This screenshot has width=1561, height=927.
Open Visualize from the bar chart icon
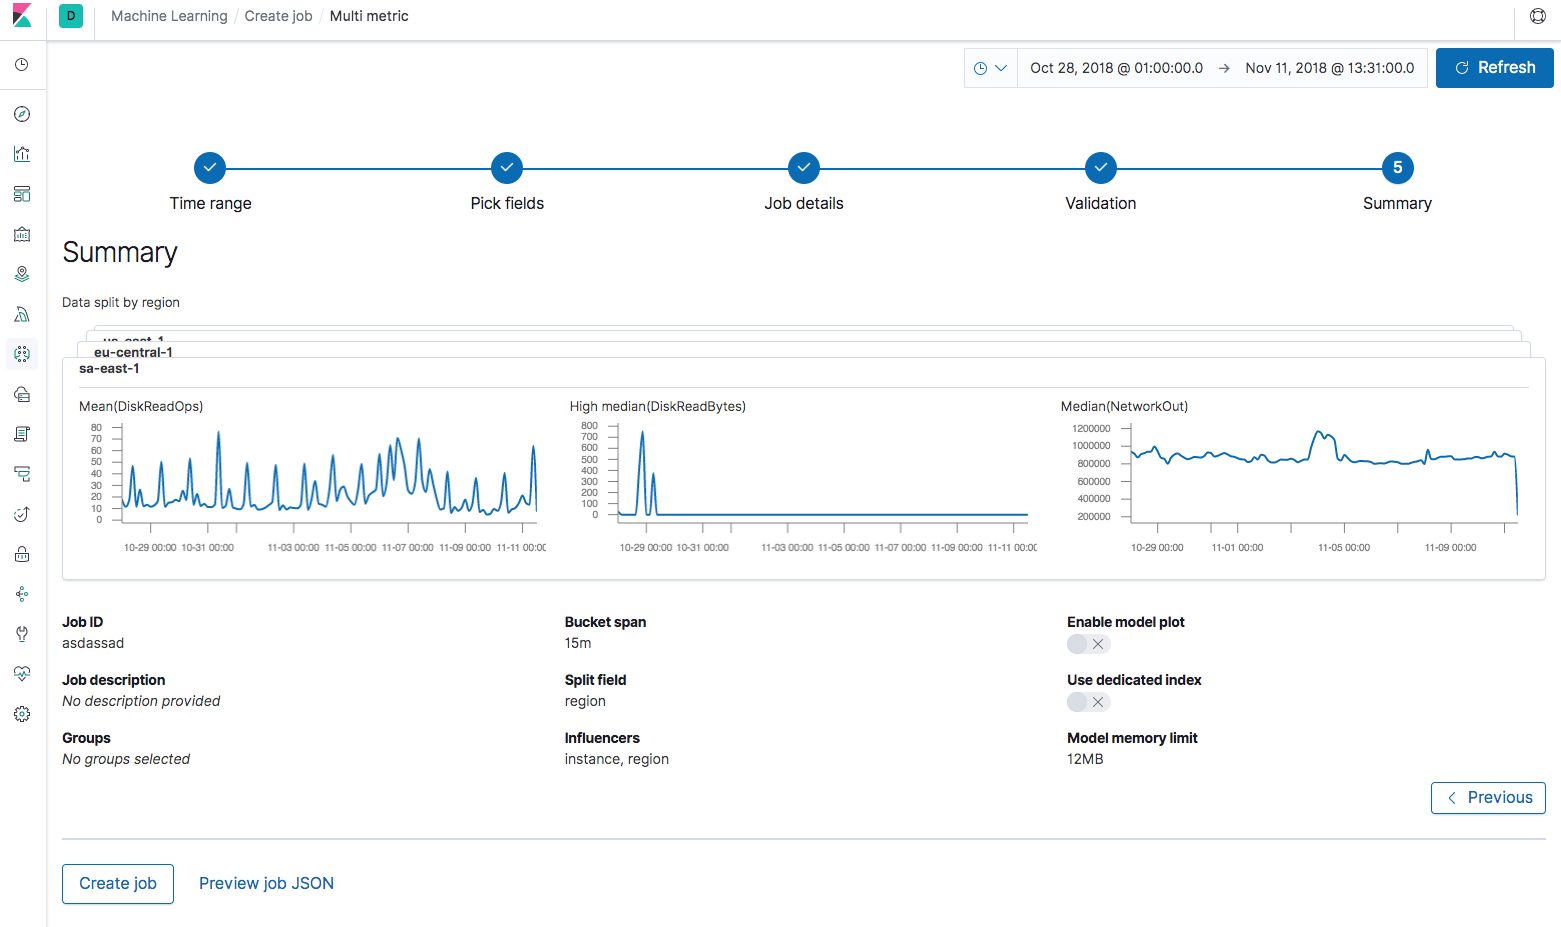click(22, 154)
